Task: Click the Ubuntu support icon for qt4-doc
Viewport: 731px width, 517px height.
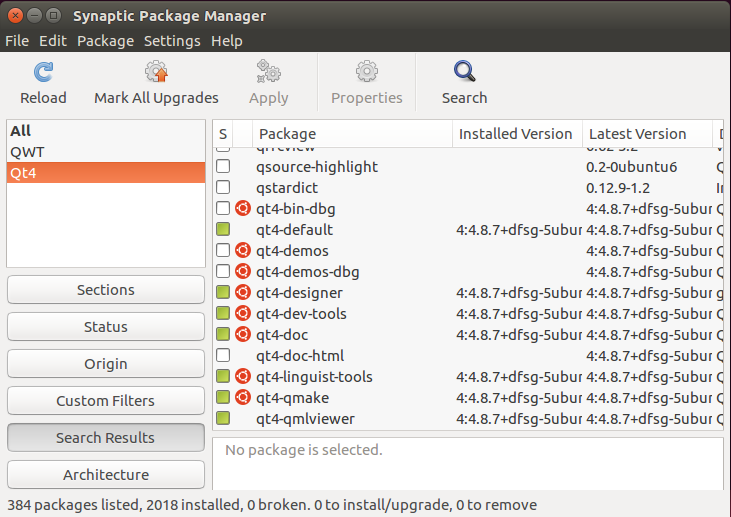Action: click(x=243, y=334)
